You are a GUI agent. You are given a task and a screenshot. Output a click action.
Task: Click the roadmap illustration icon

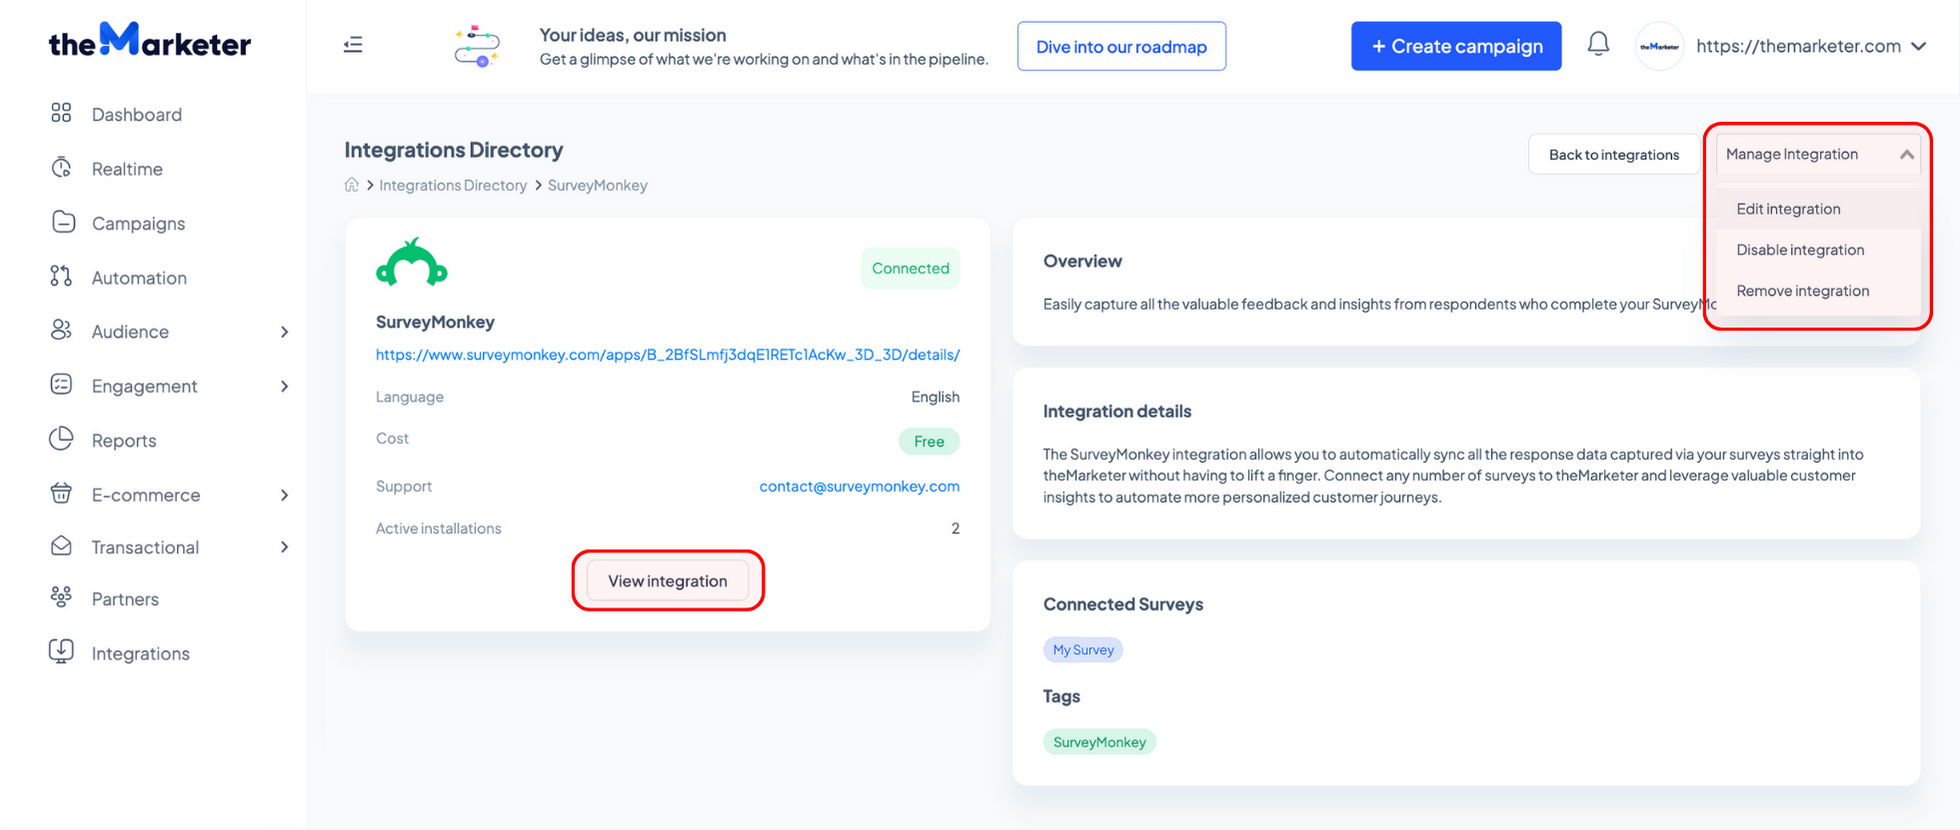[x=477, y=46]
